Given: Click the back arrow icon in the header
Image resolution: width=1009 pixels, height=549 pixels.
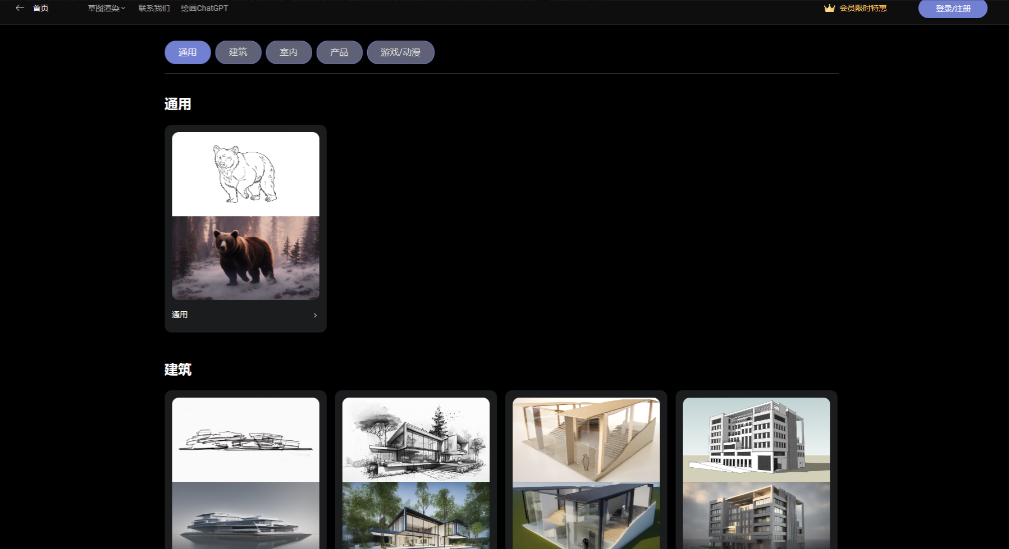Looking at the screenshot, I should pos(20,8).
